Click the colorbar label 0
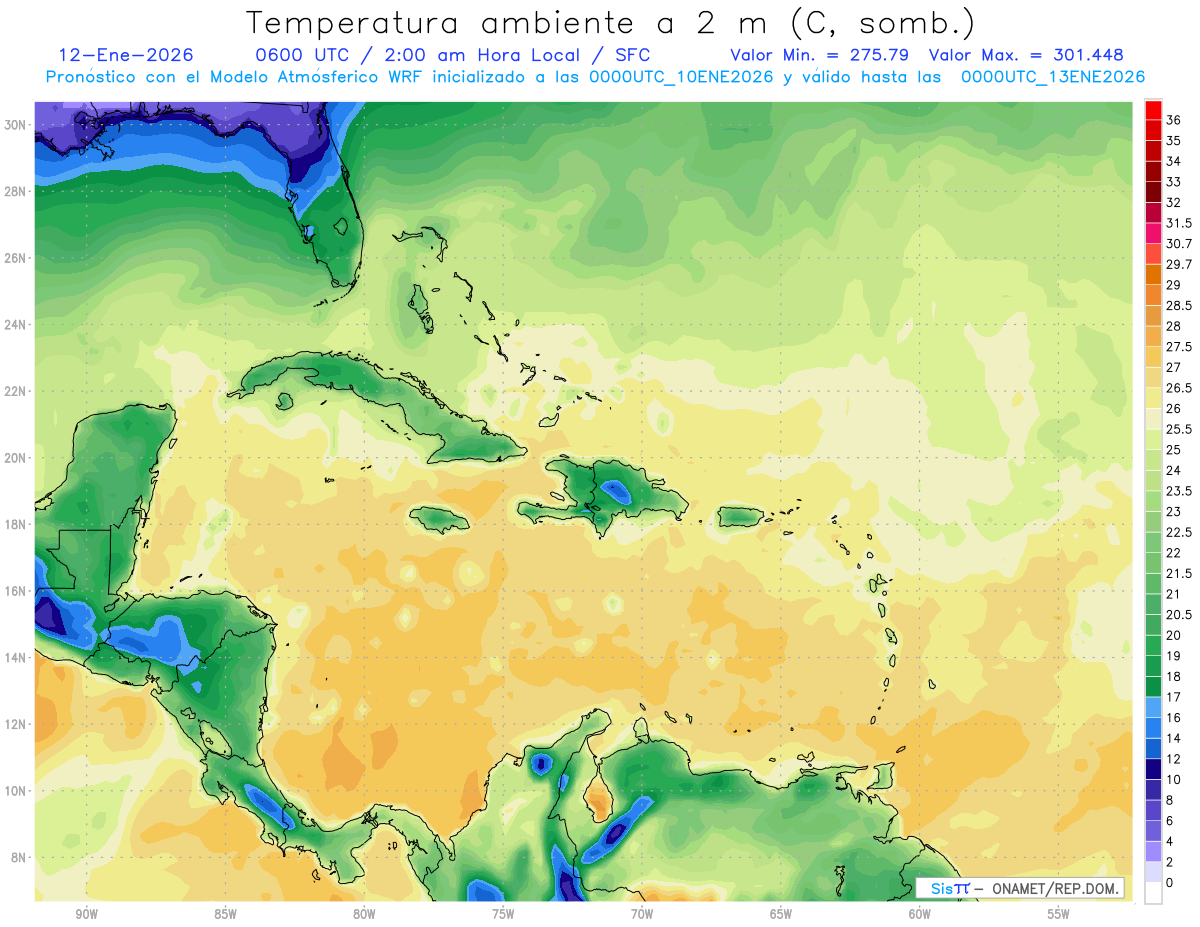This screenshot has height=927, width=1200. coord(1170,883)
